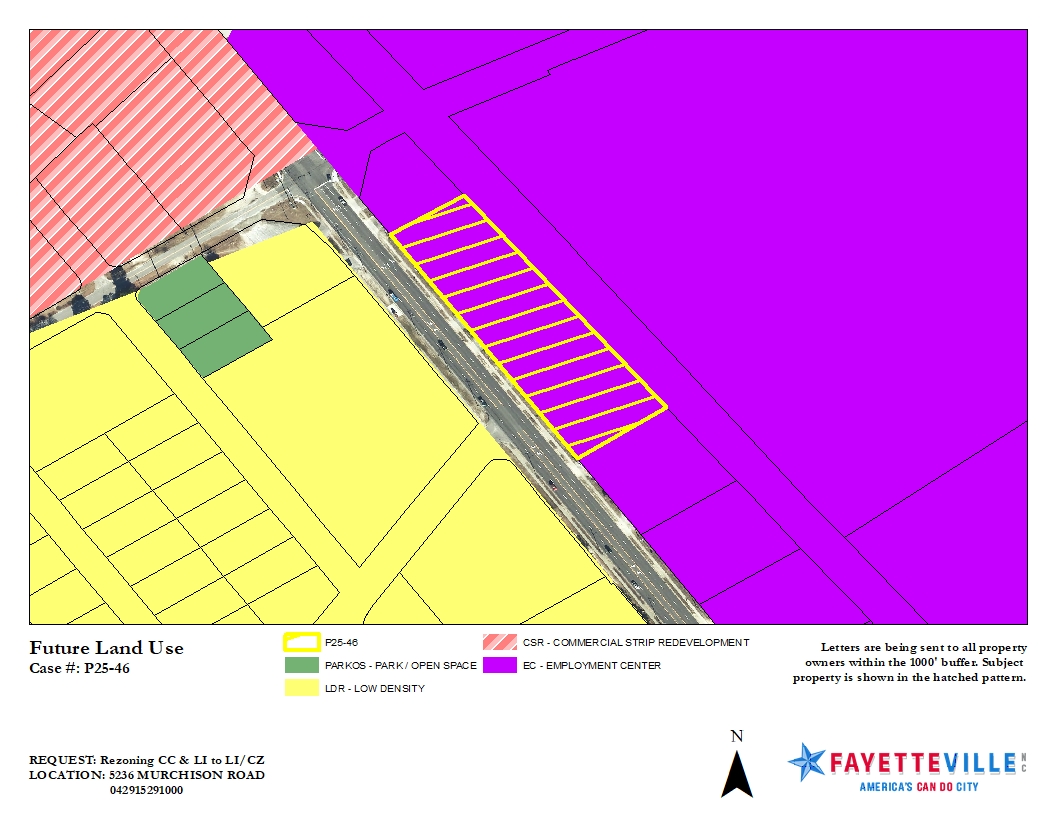Select the green Park / Open Space legend swatch
Image resolution: width=1056 pixels, height=816 pixels.
coord(301,665)
